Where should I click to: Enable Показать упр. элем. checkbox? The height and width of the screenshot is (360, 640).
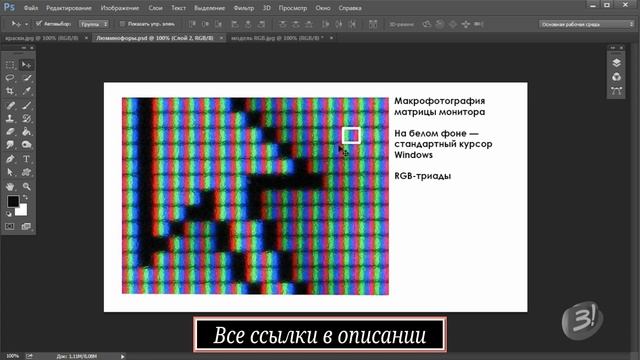coord(122,24)
